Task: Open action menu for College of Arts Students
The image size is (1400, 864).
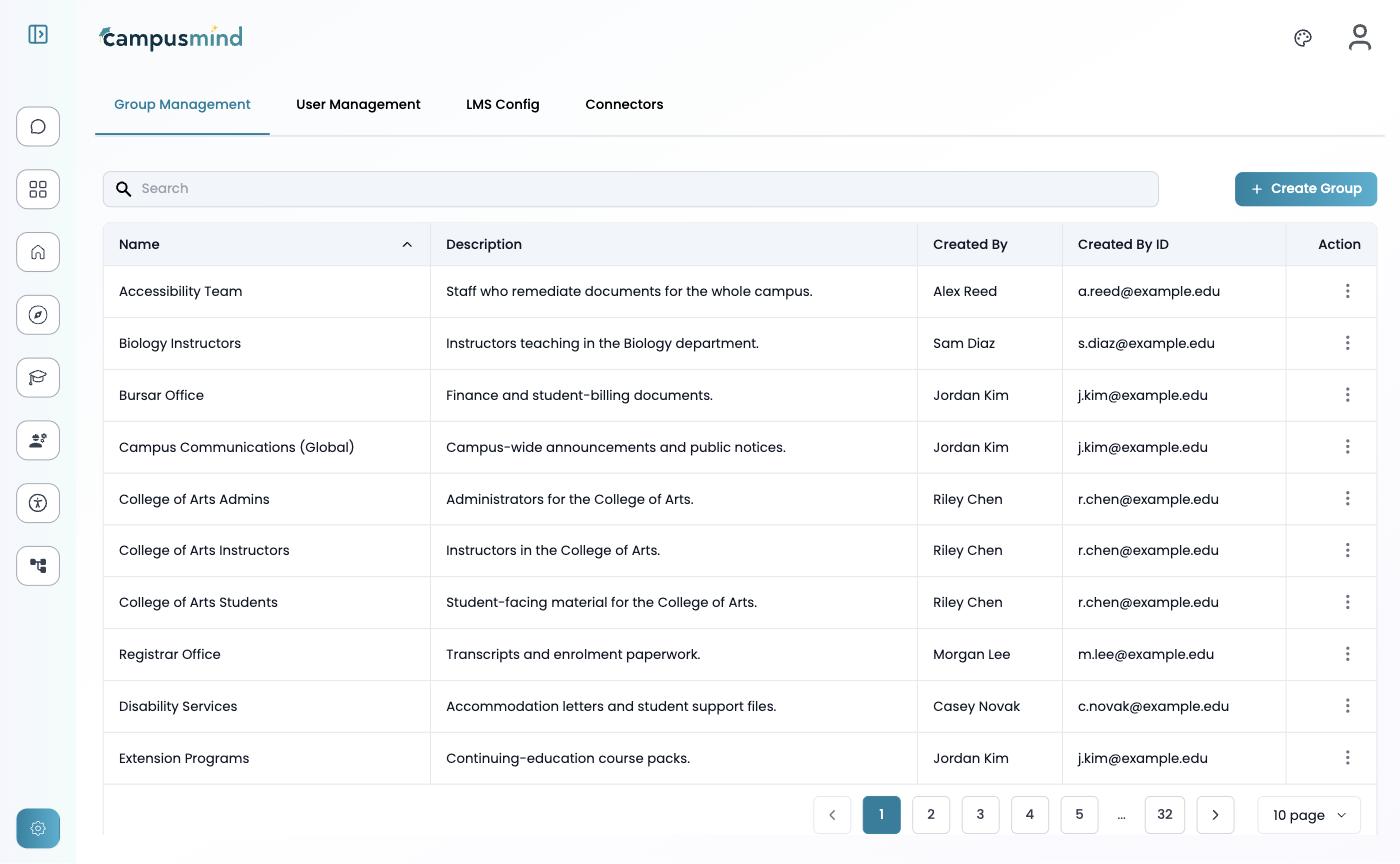Action: tap(1347, 602)
